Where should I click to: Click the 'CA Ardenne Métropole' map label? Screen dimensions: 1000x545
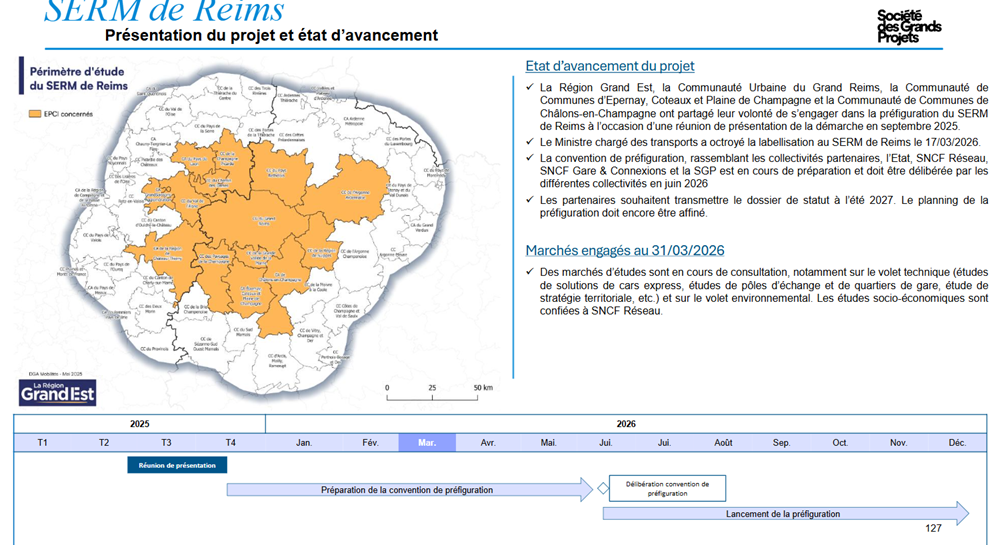[353, 120]
